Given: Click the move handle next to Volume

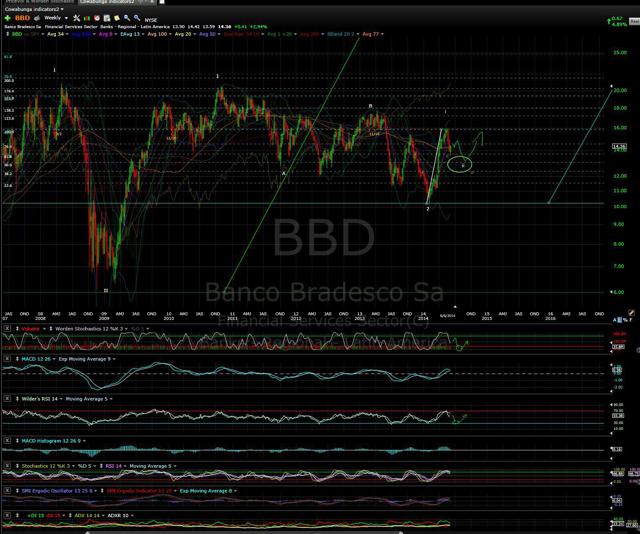Looking at the screenshot, I should click(17, 329).
